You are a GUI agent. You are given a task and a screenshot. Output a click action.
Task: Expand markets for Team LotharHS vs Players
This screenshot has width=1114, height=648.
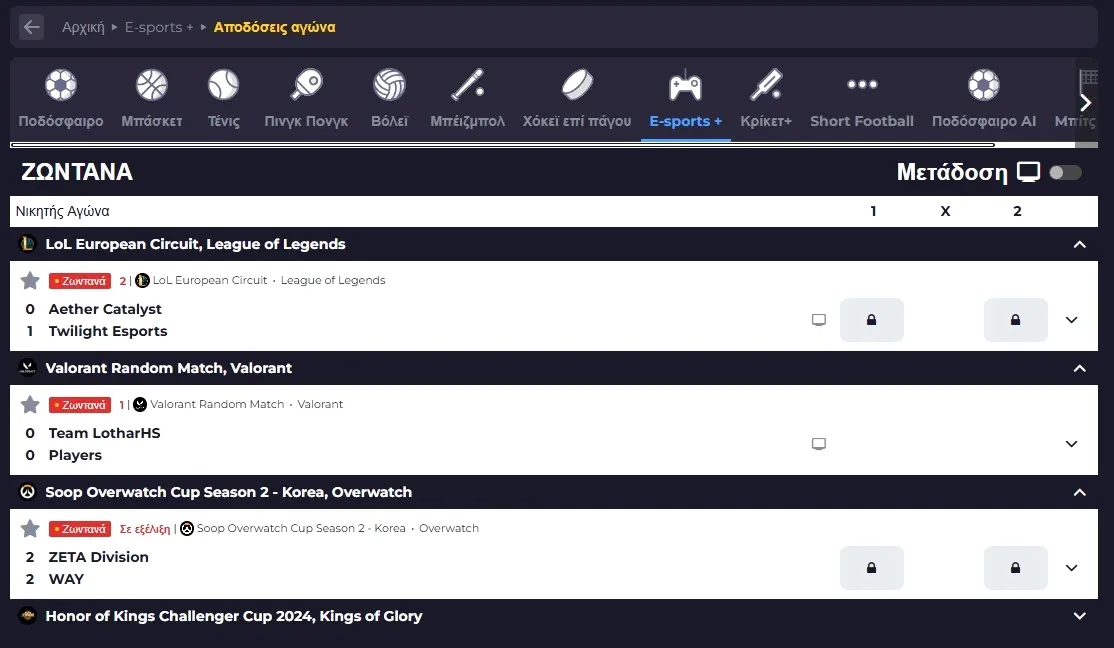click(x=1071, y=444)
